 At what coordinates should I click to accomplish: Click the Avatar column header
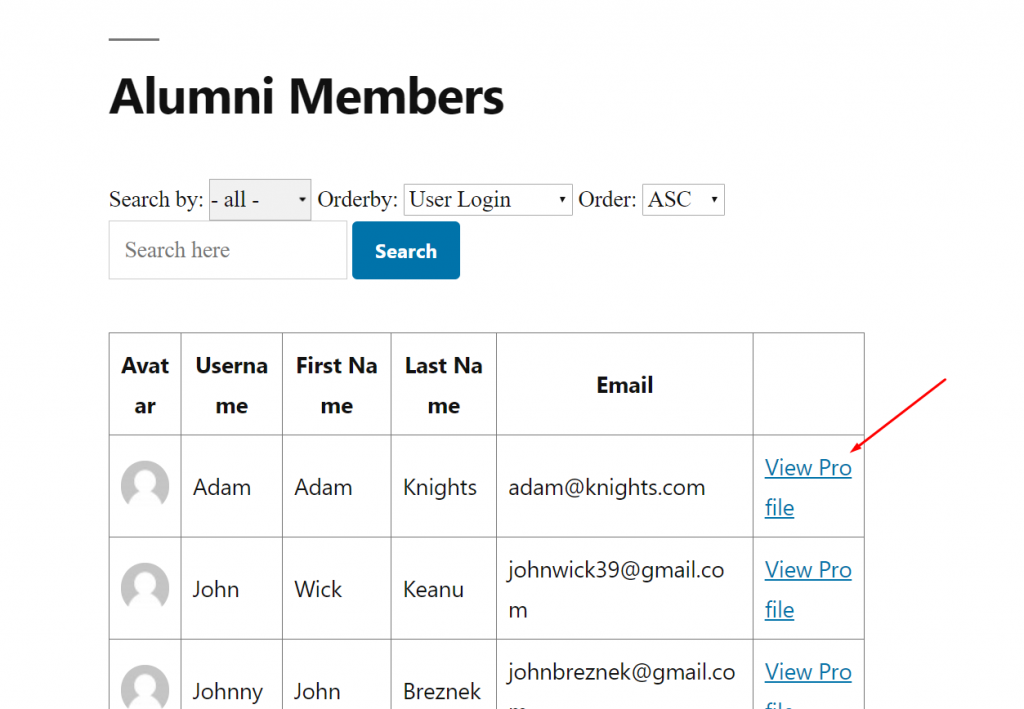pyautogui.click(x=145, y=385)
